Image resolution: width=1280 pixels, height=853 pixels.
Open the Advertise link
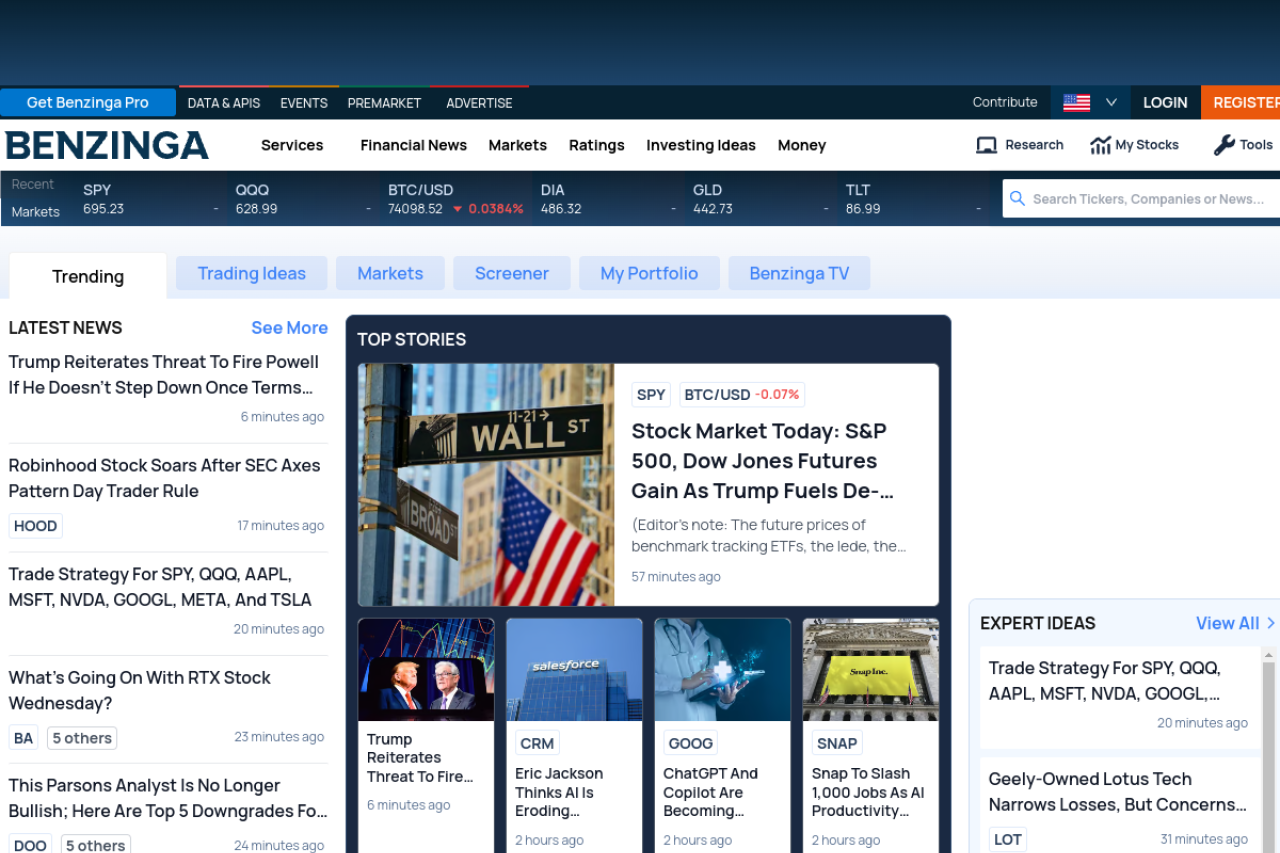479,103
